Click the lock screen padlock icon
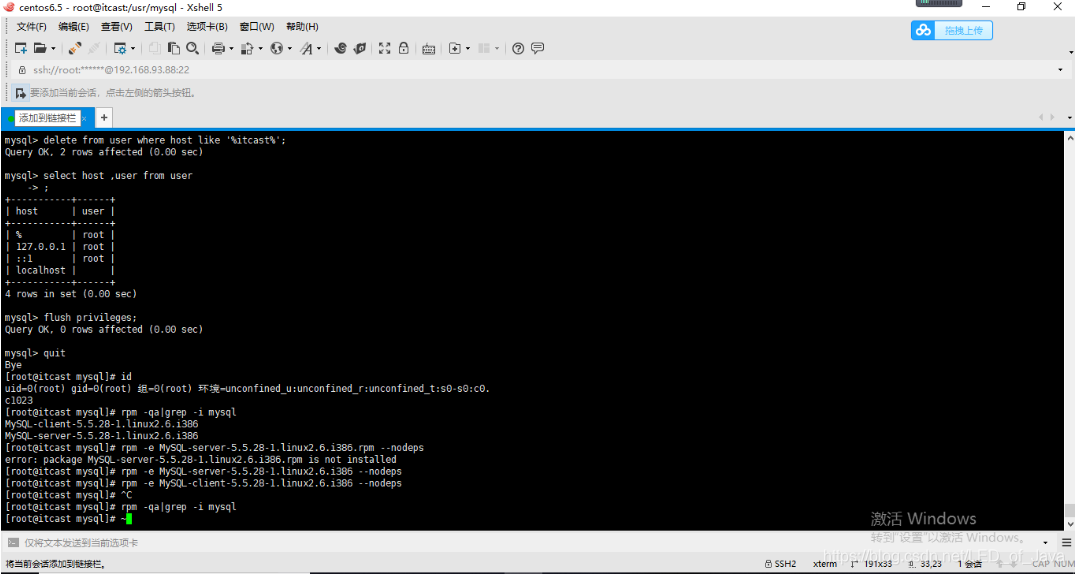This screenshot has height=575, width=1075. [404, 48]
